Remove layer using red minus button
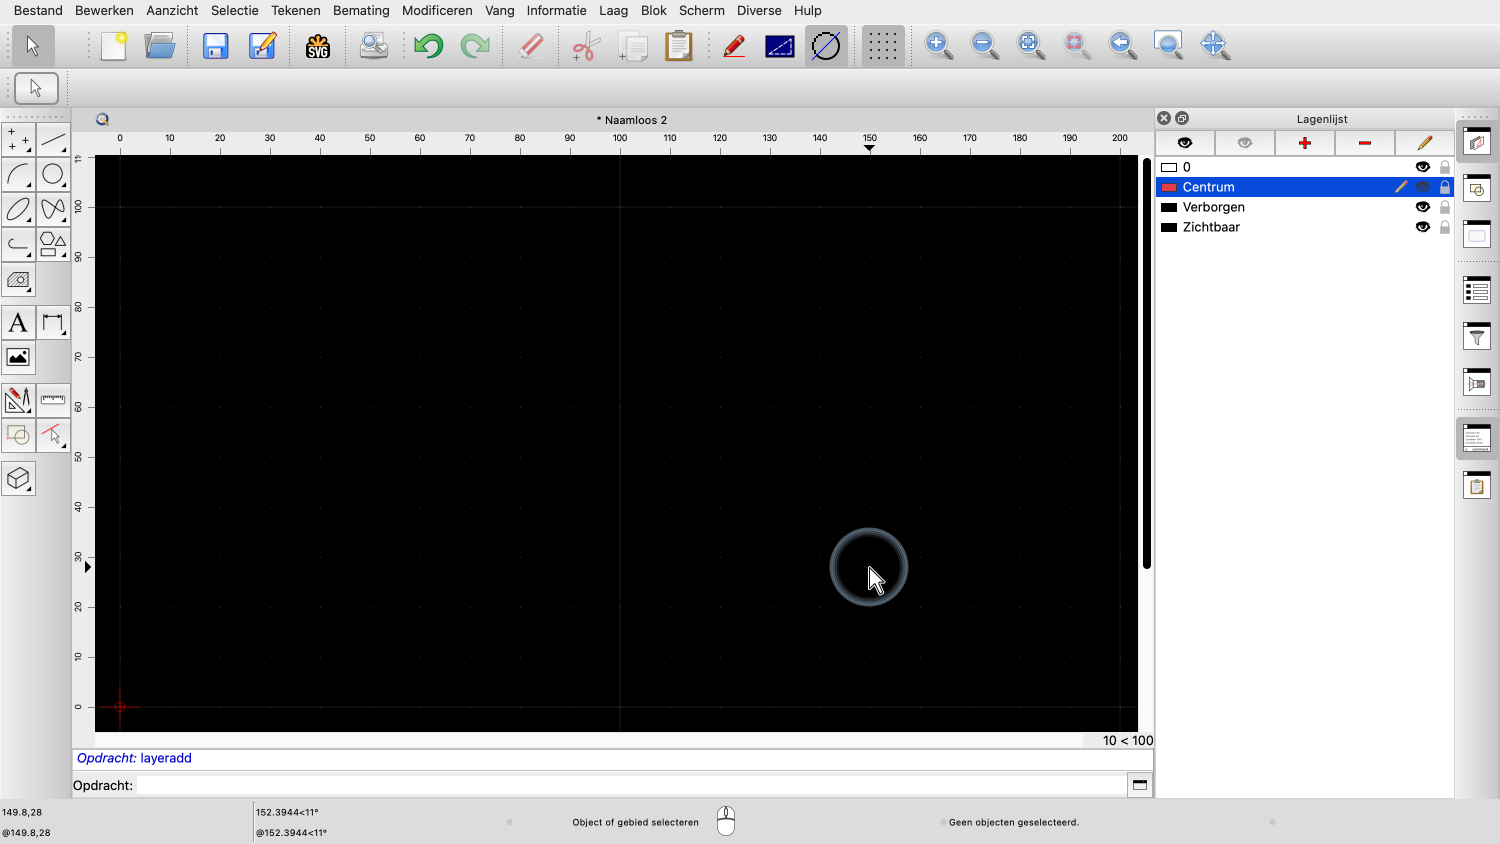The image size is (1500, 844). (x=1364, y=143)
